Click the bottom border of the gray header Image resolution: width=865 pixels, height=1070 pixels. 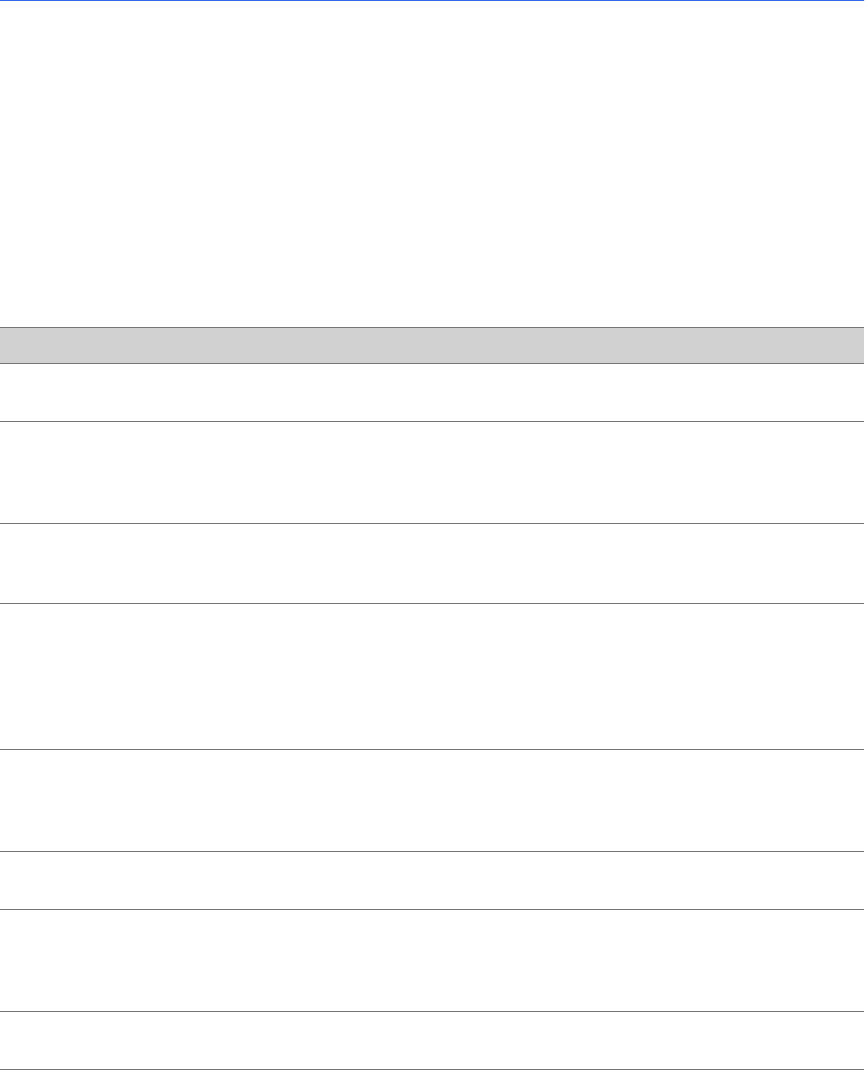432,362
